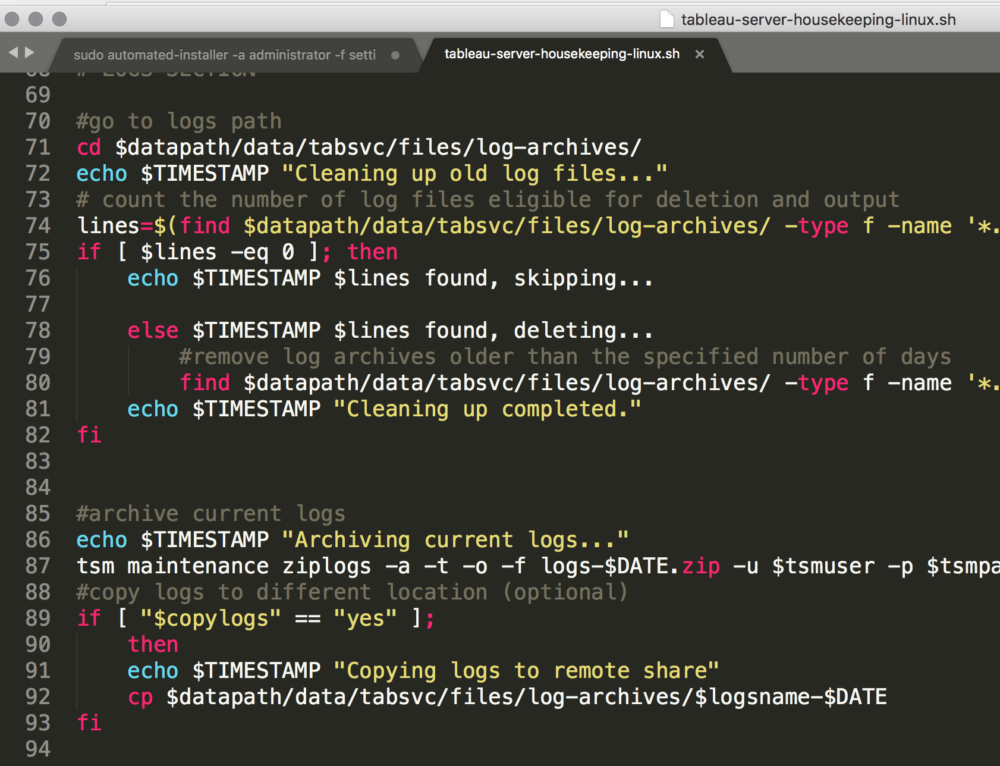Click the string "Archiving current logs..."
This screenshot has height=766, width=1000.
(455, 540)
